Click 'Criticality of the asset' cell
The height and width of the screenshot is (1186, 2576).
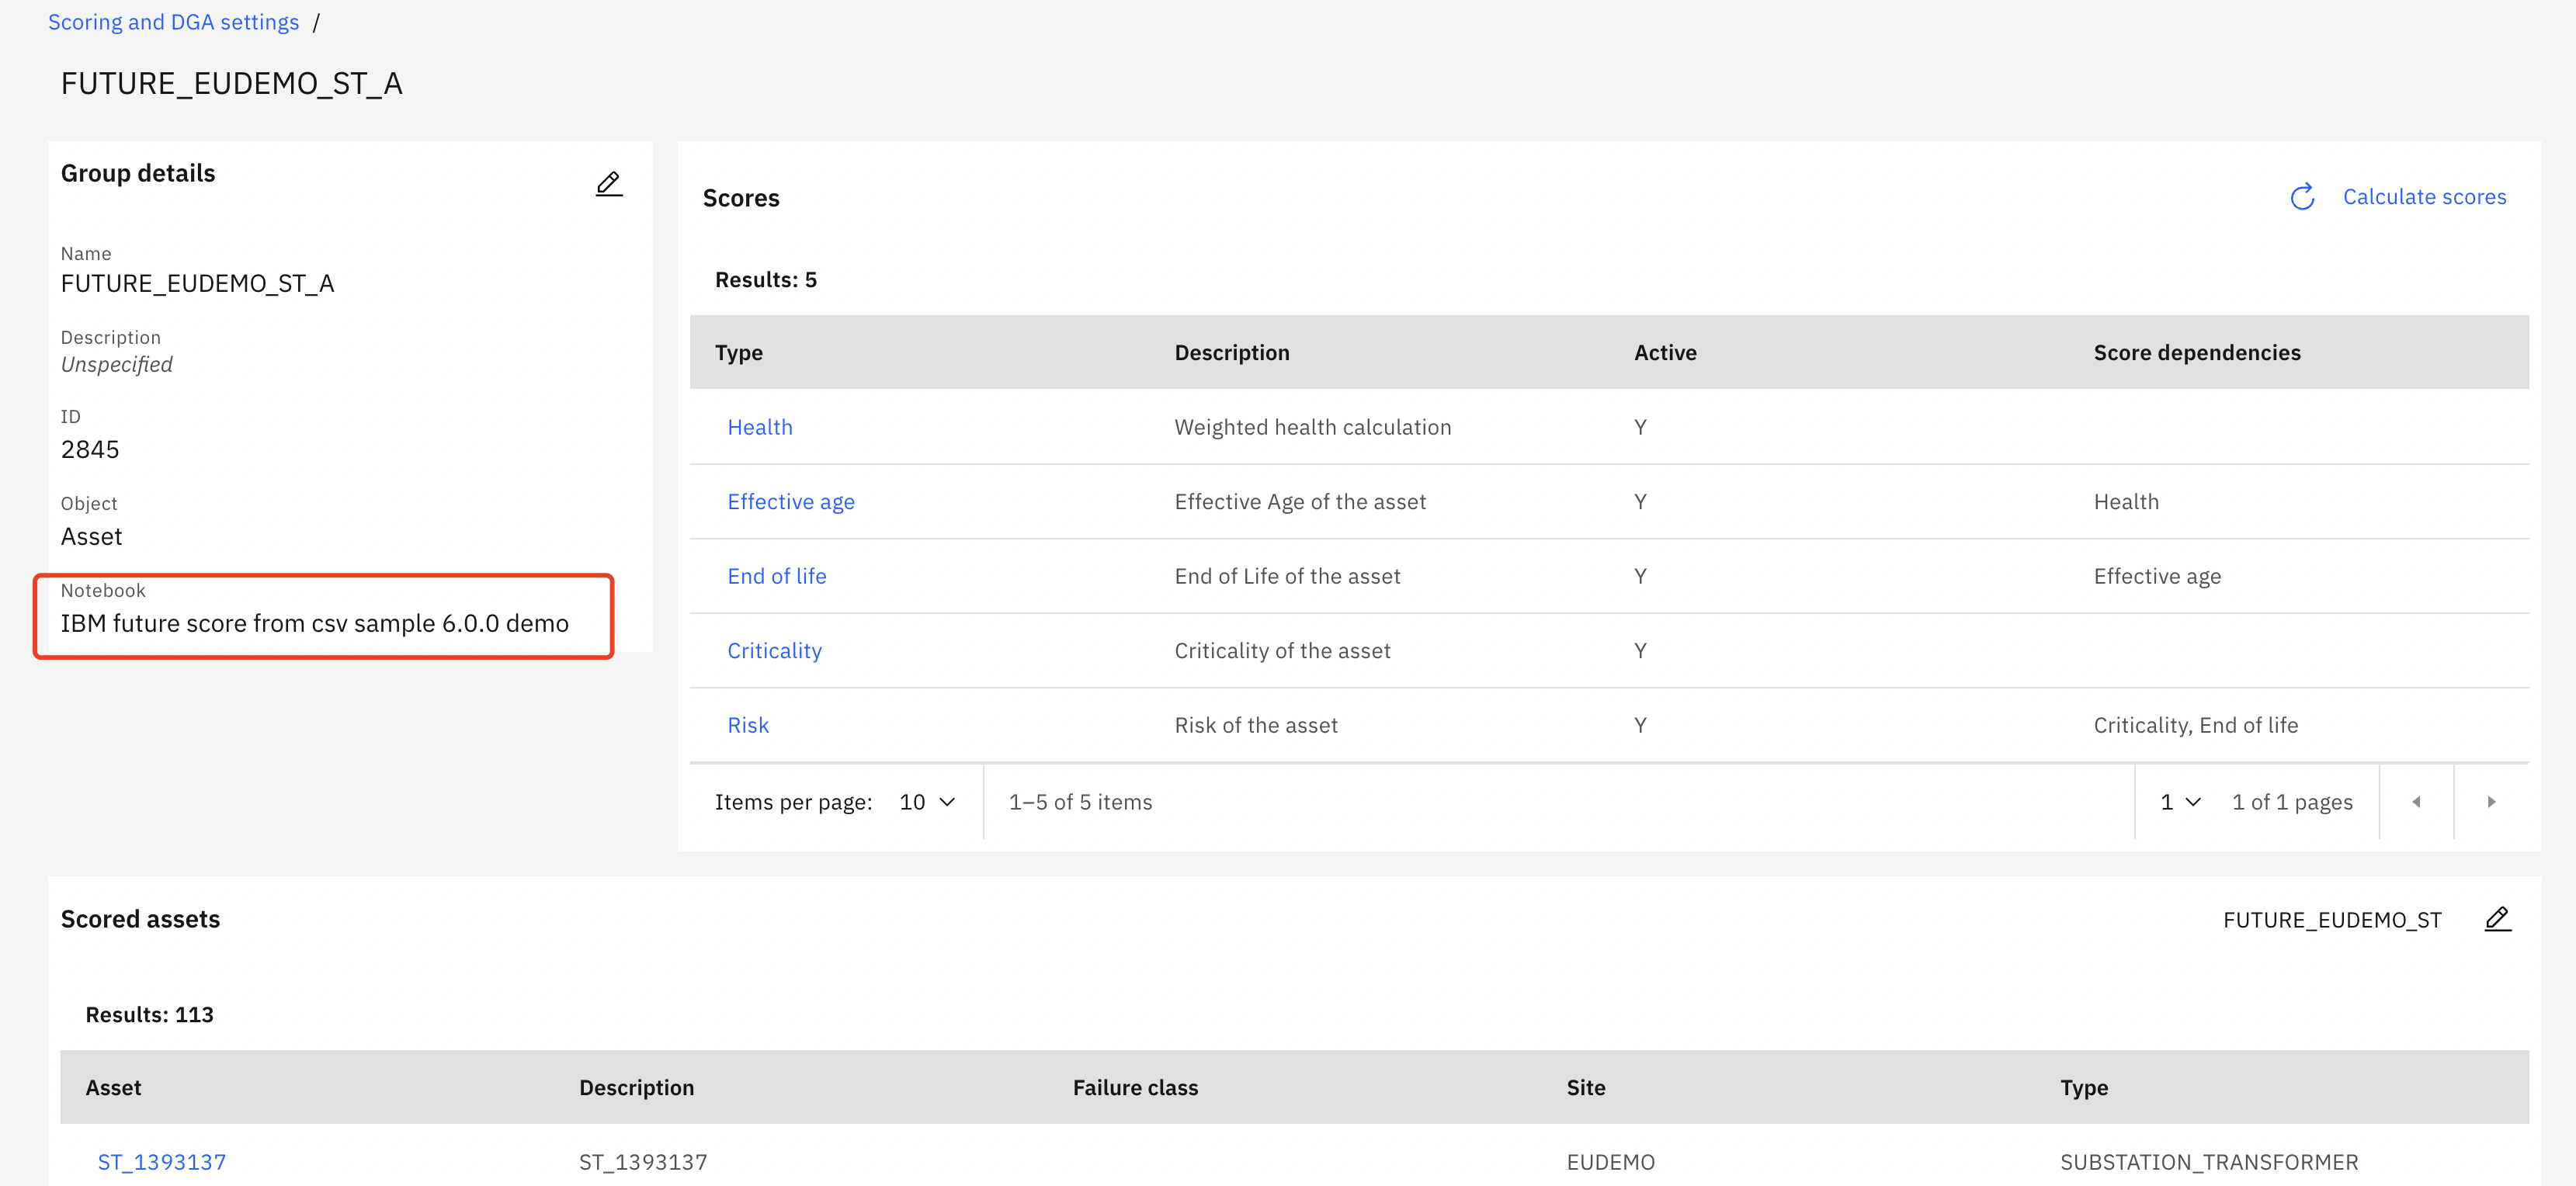click(x=1282, y=651)
